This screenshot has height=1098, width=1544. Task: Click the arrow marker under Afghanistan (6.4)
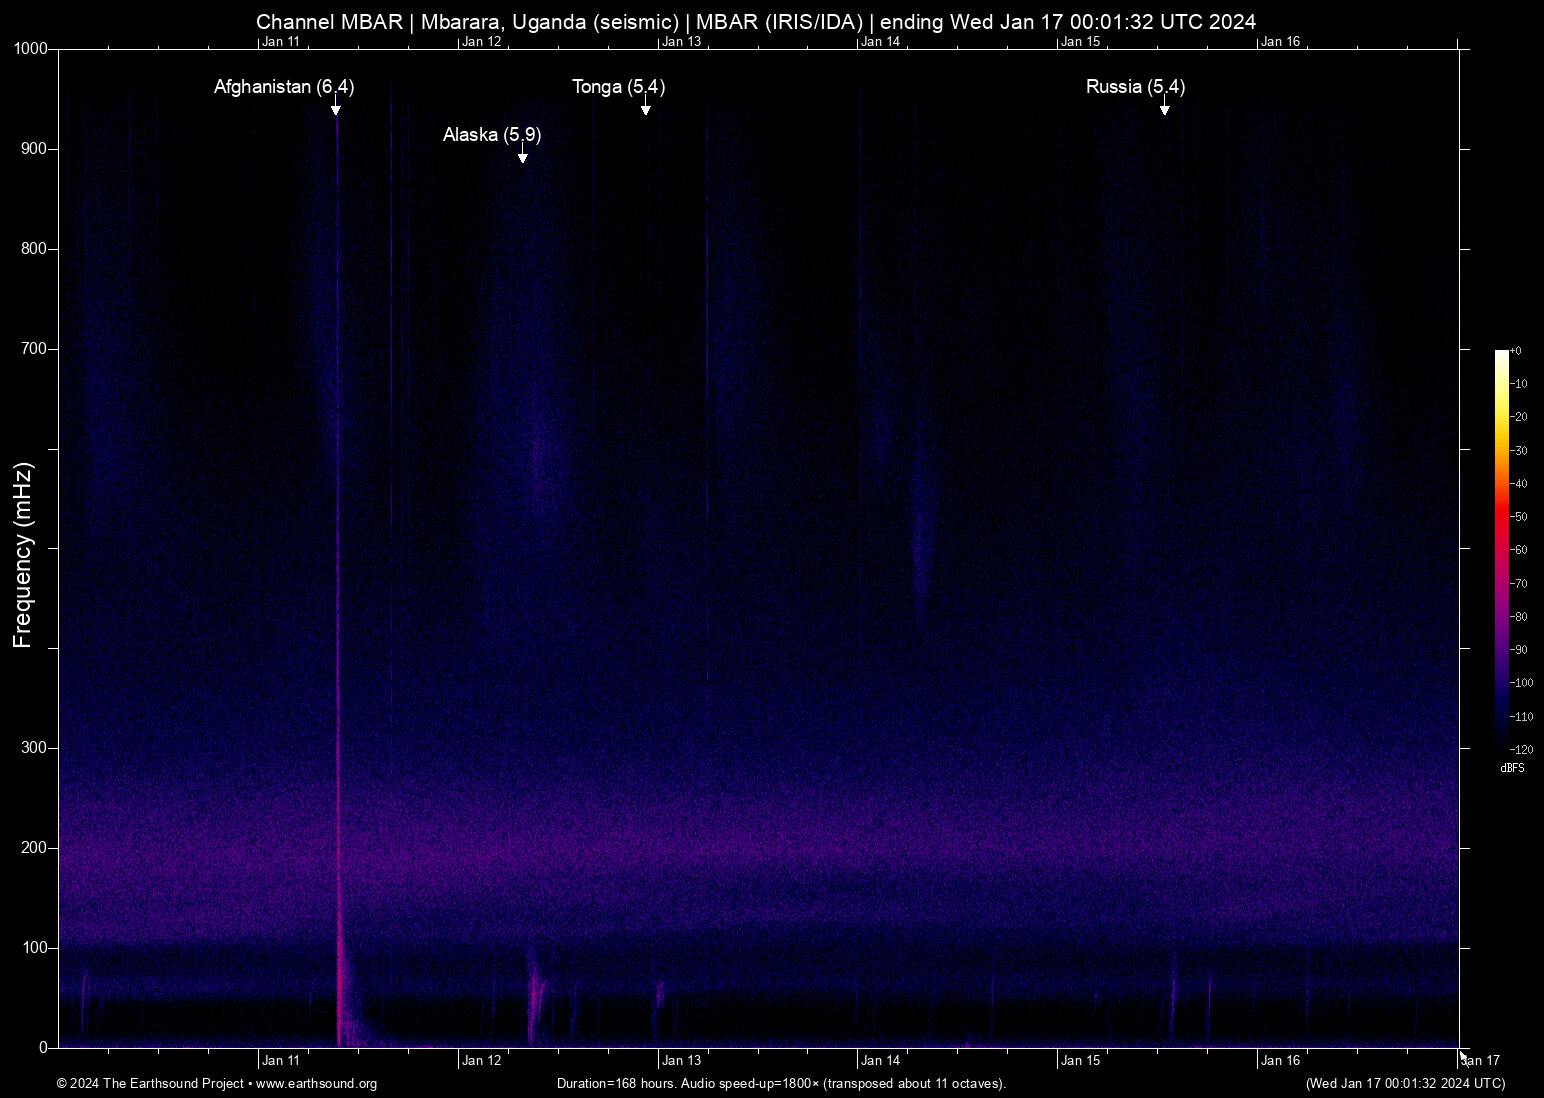point(336,109)
